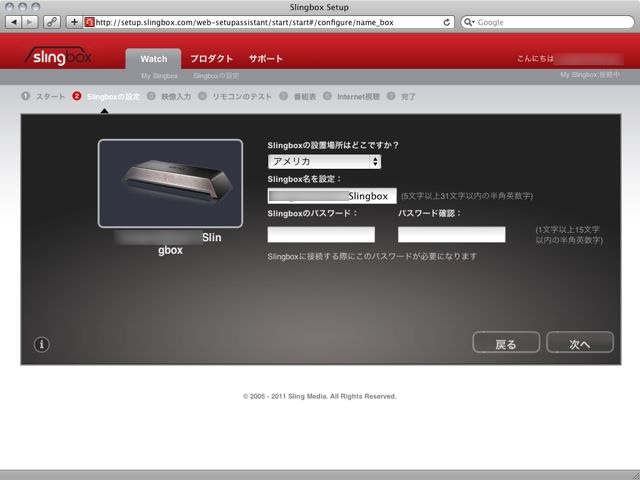The height and width of the screenshot is (480, 640).
Task: Click the browser forward arrow button
Action: (x=30, y=22)
